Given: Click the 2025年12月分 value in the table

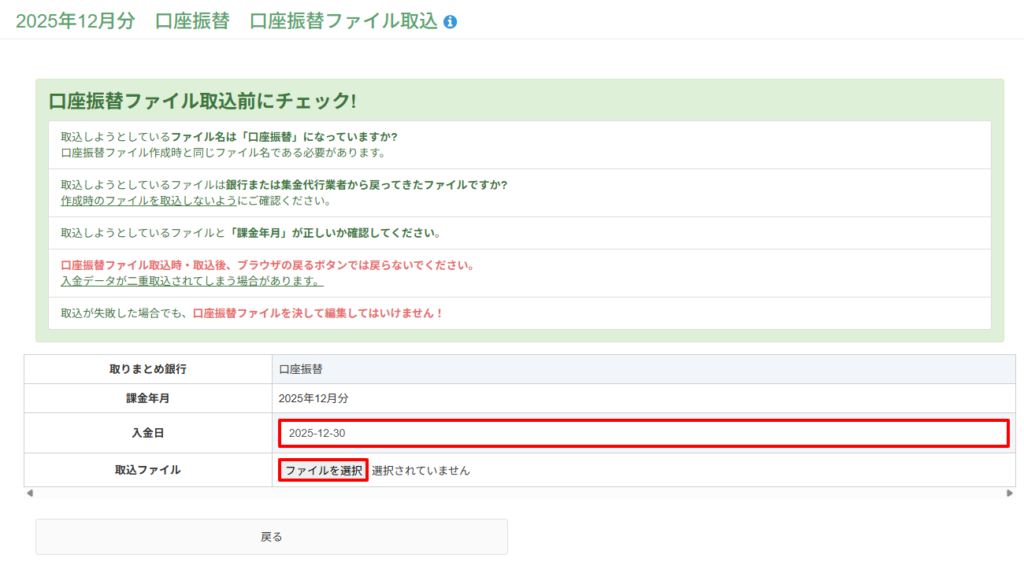Looking at the screenshot, I should 313,398.
